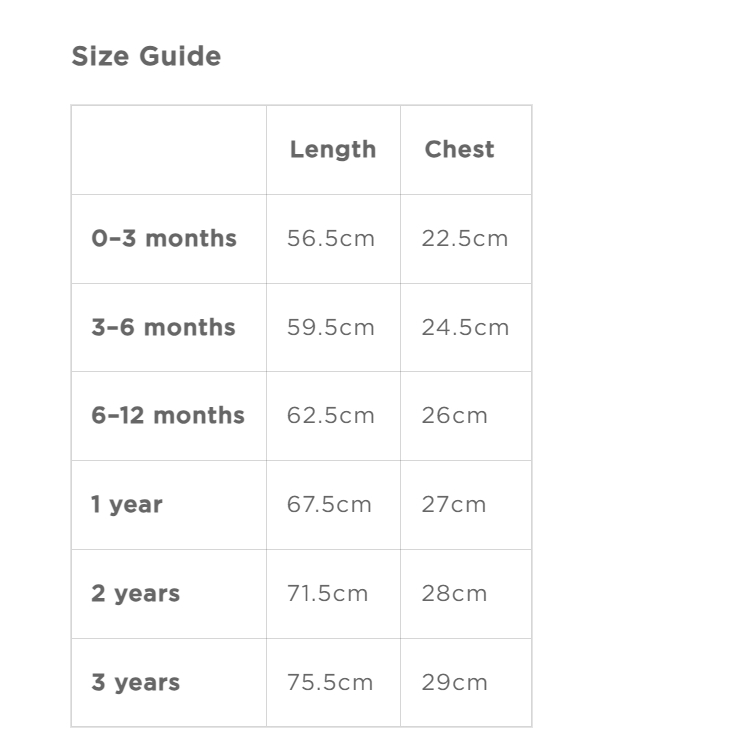
Task: Select the Chest column header
Action: point(459,150)
